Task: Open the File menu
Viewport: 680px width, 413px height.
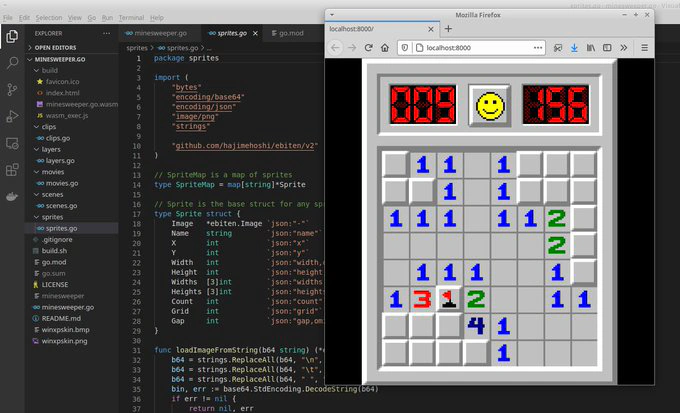Action: click(8, 18)
